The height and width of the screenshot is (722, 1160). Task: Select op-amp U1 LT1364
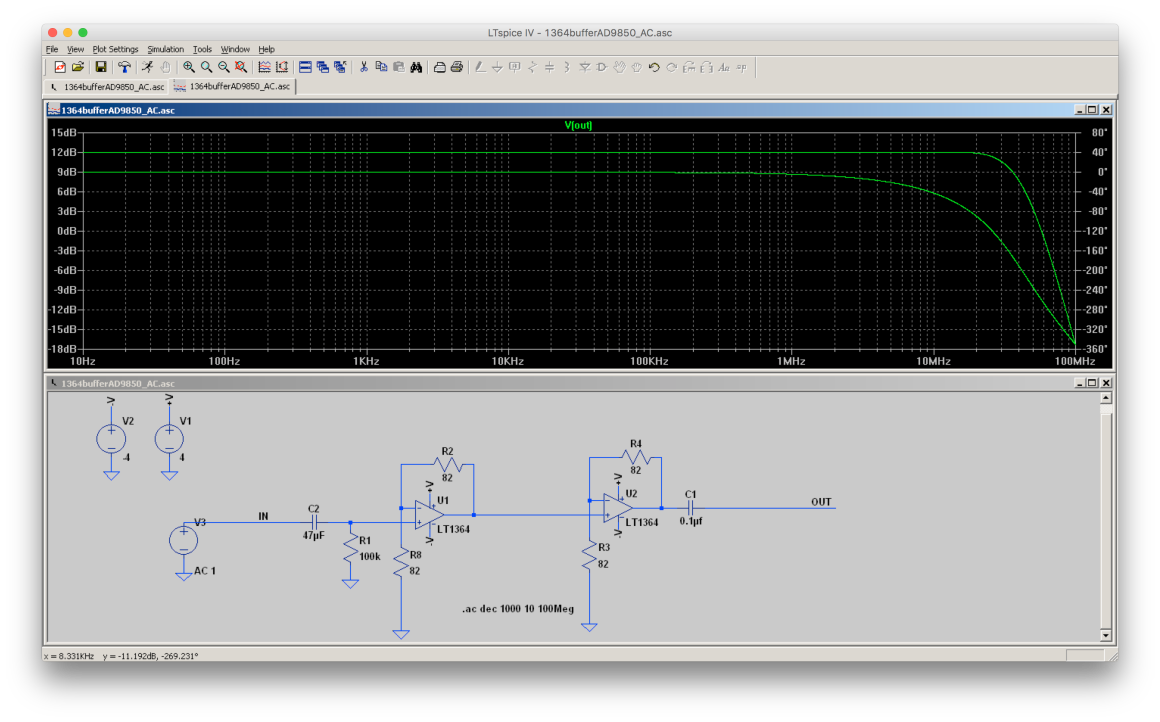tap(430, 515)
